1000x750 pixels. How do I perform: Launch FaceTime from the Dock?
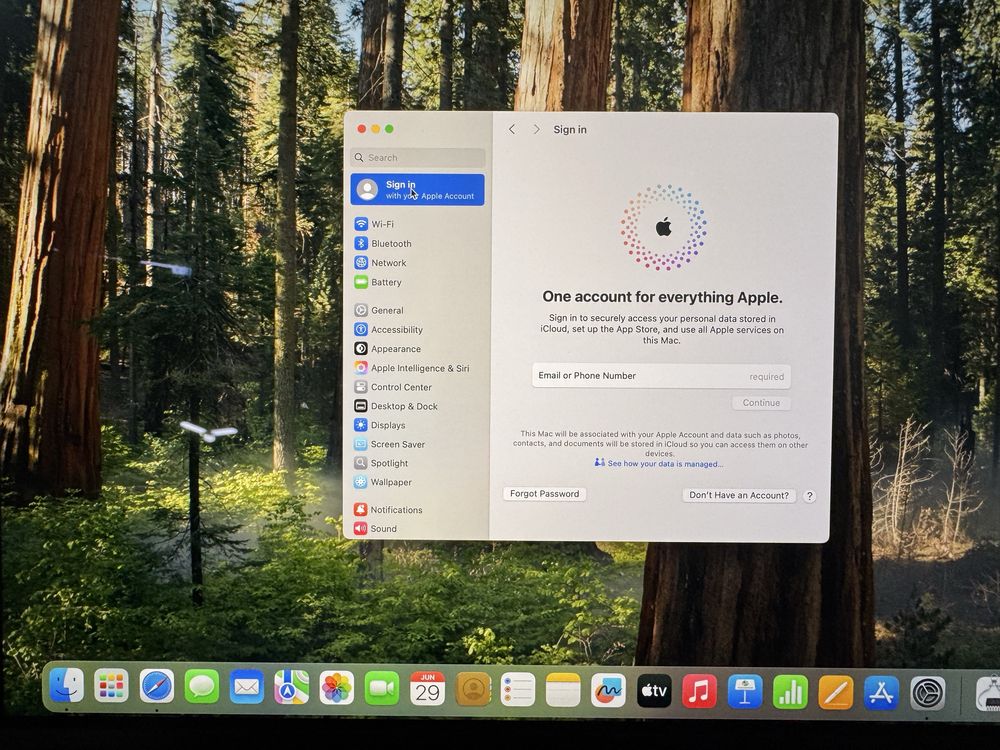382,689
